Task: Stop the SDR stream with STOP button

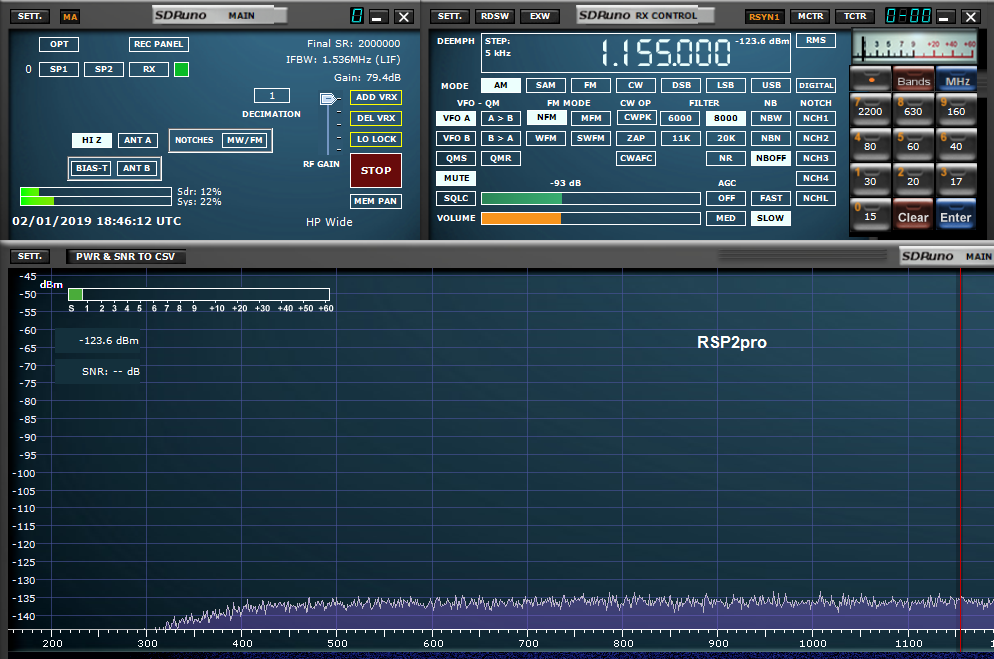Action: pos(376,170)
